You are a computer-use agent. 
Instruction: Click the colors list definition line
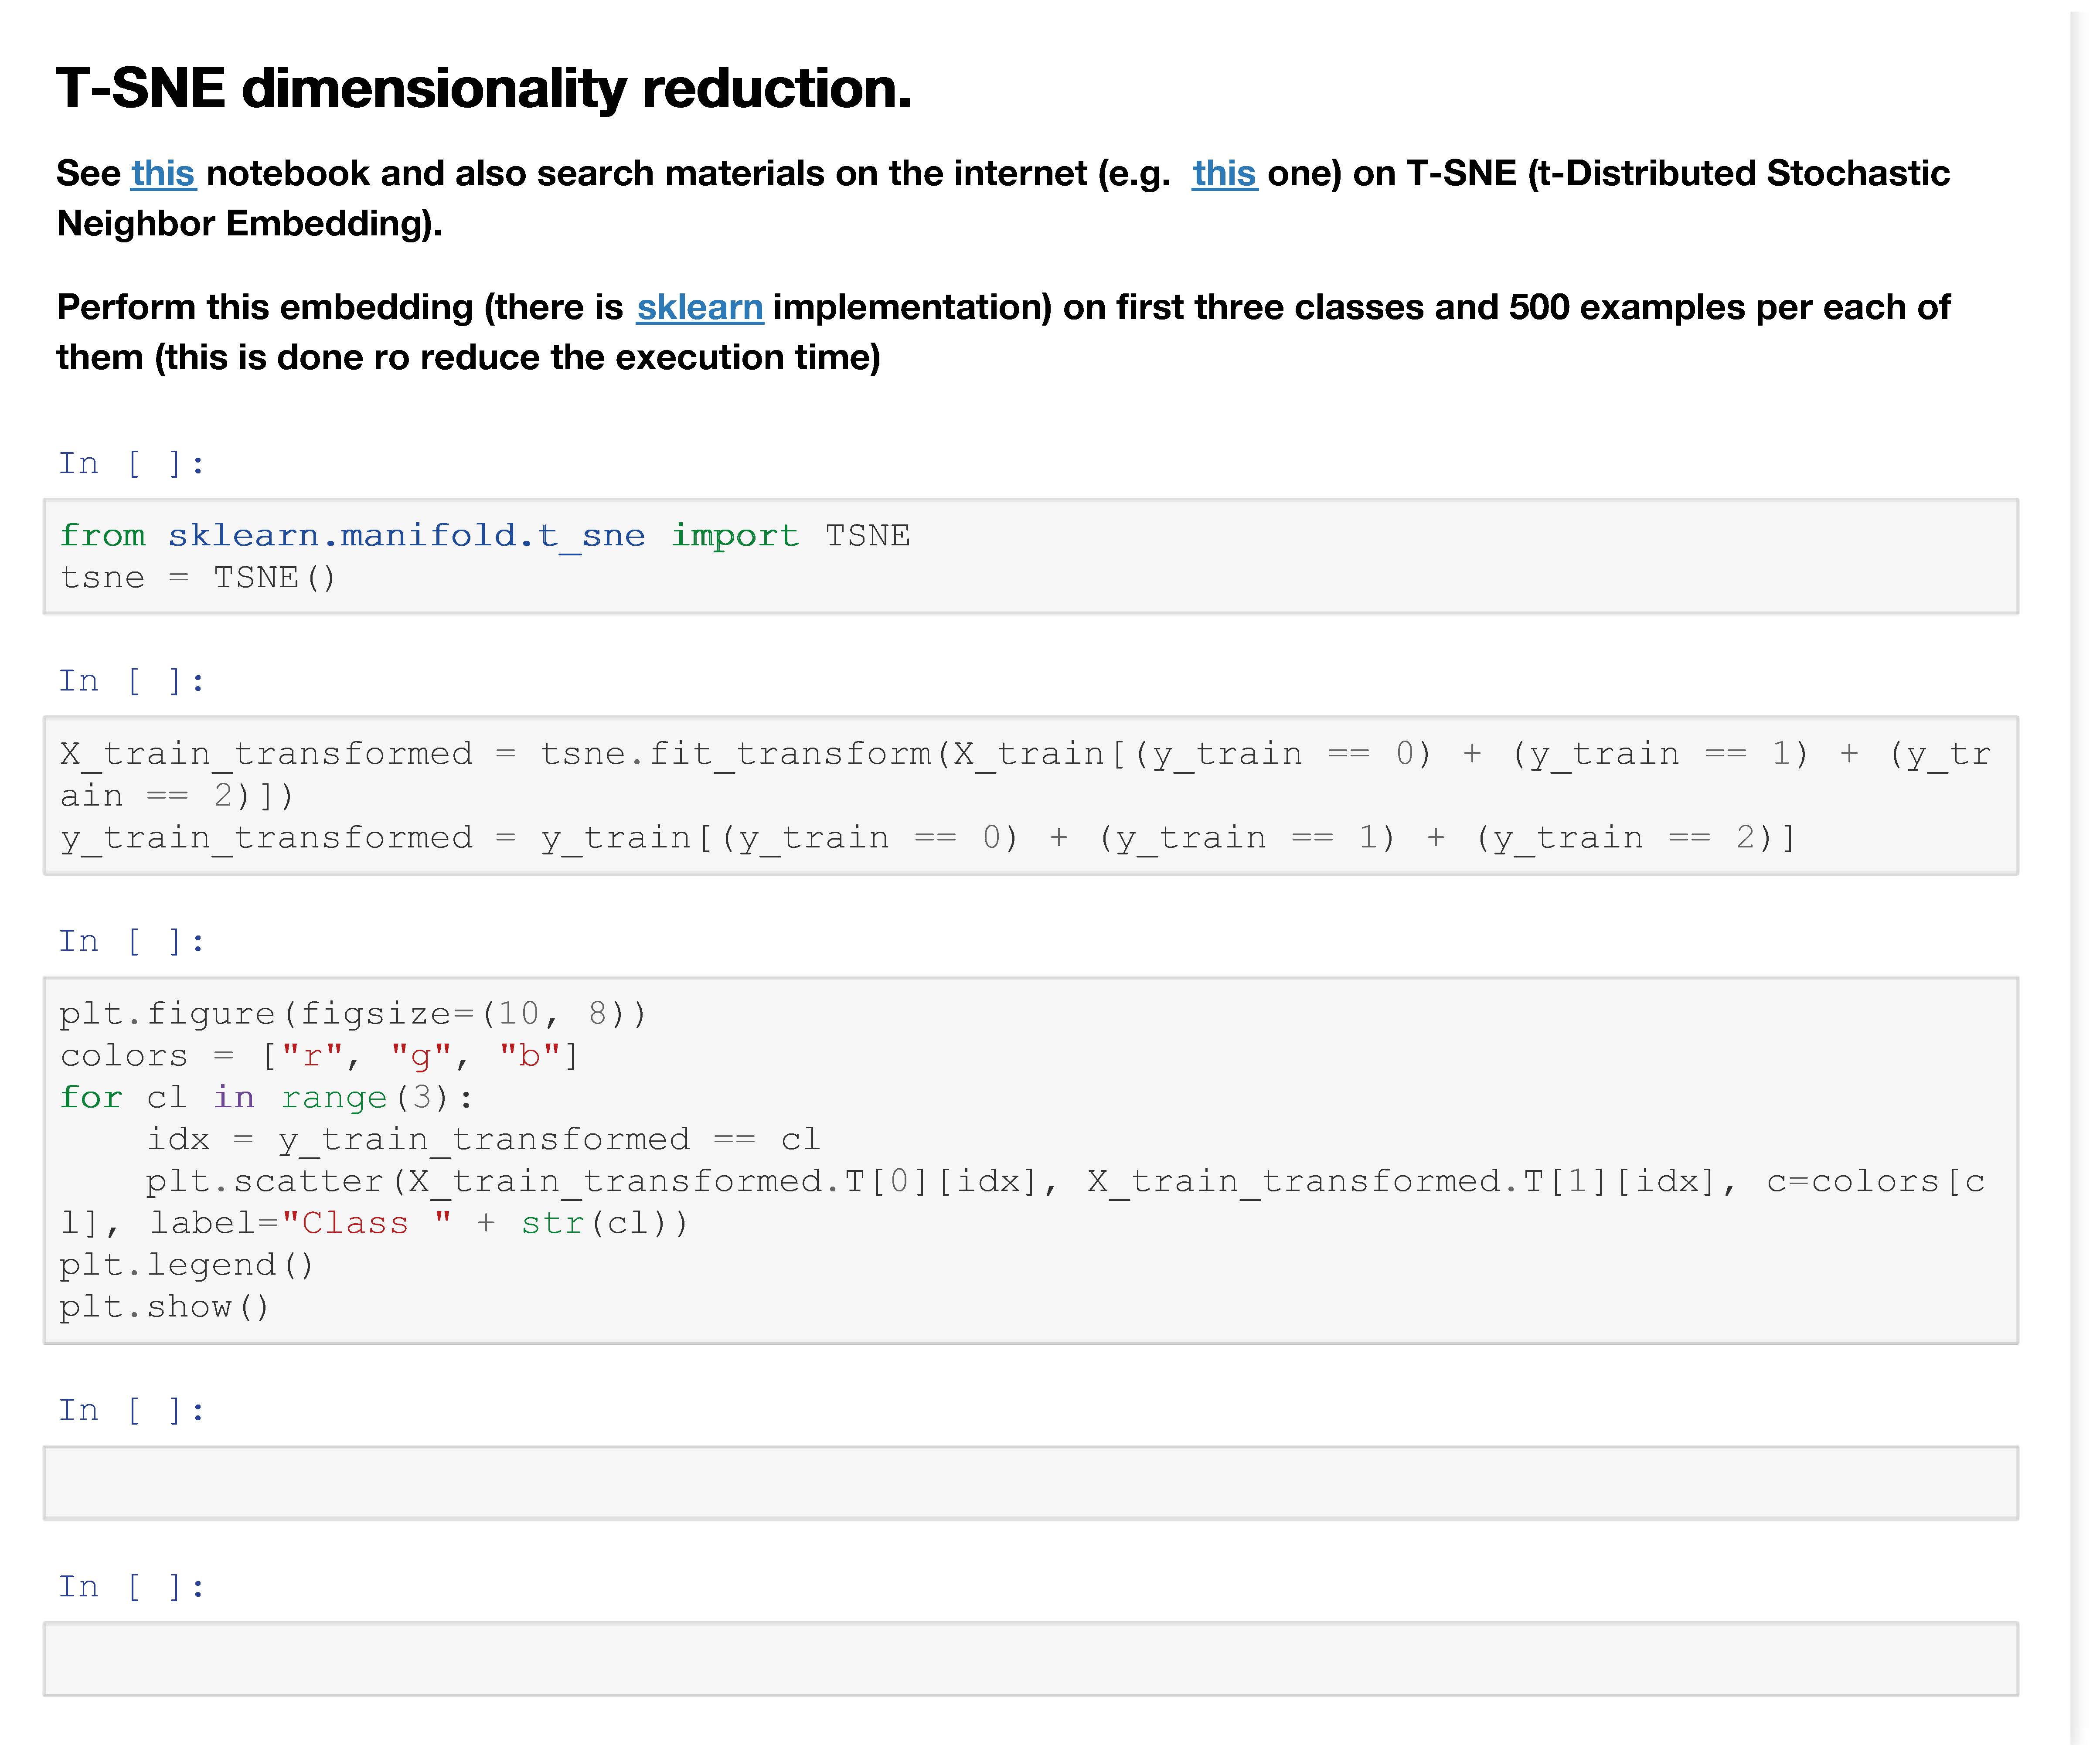[x=318, y=1055]
